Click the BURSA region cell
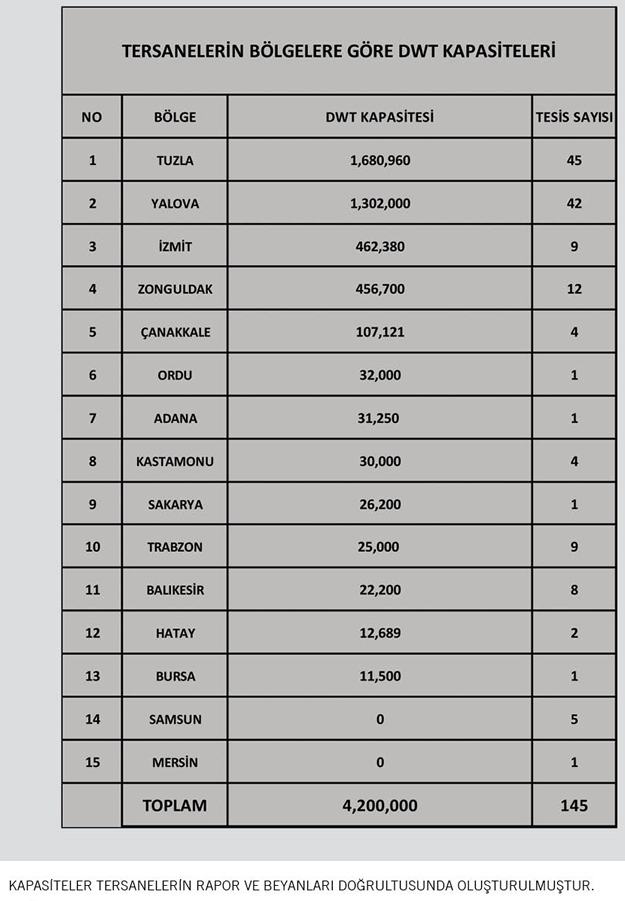The width and height of the screenshot is (625, 901). 175,676
